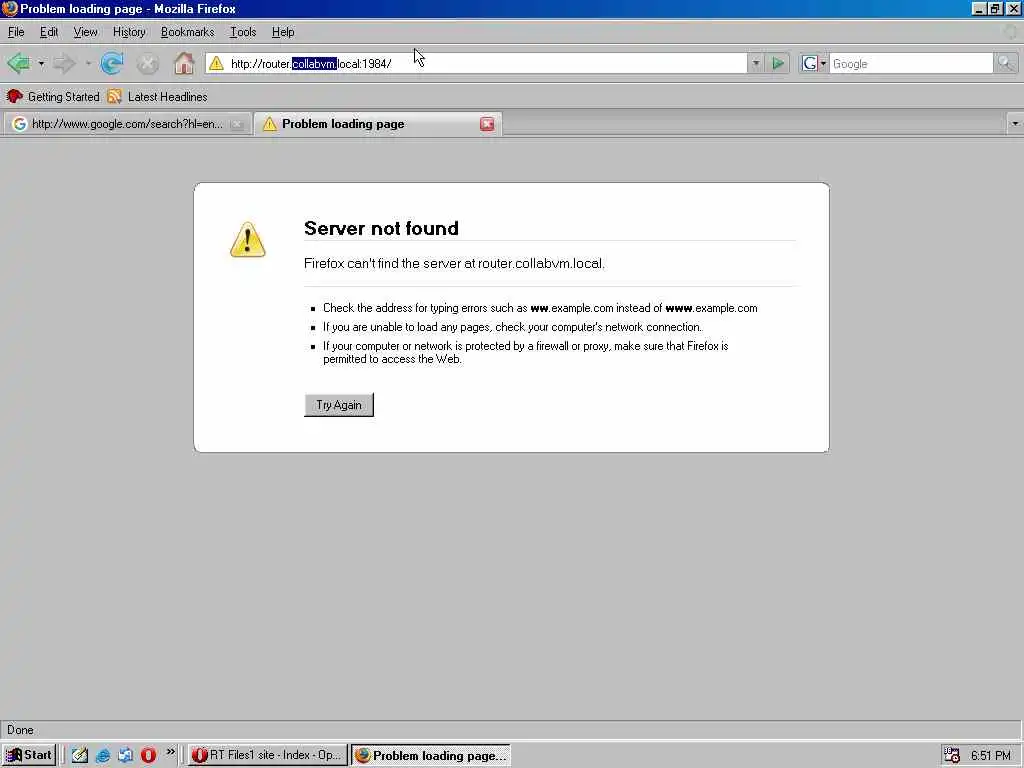Open the Latest Headlines feed bookmark
The height and width of the screenshot is (768, 1024).
(157, 97)
